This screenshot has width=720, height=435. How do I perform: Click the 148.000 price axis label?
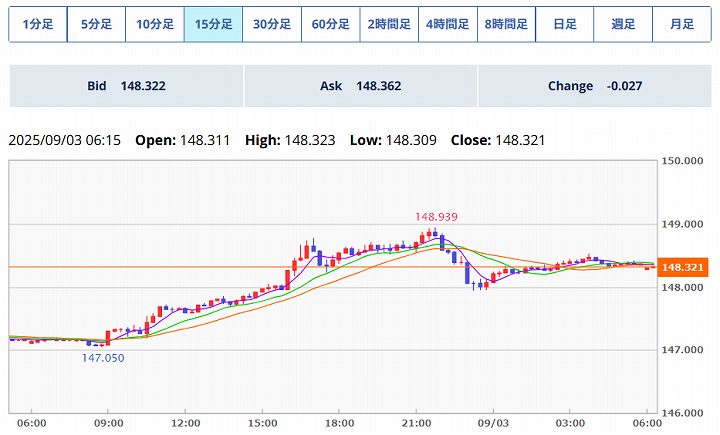click(x=682, y=288)
